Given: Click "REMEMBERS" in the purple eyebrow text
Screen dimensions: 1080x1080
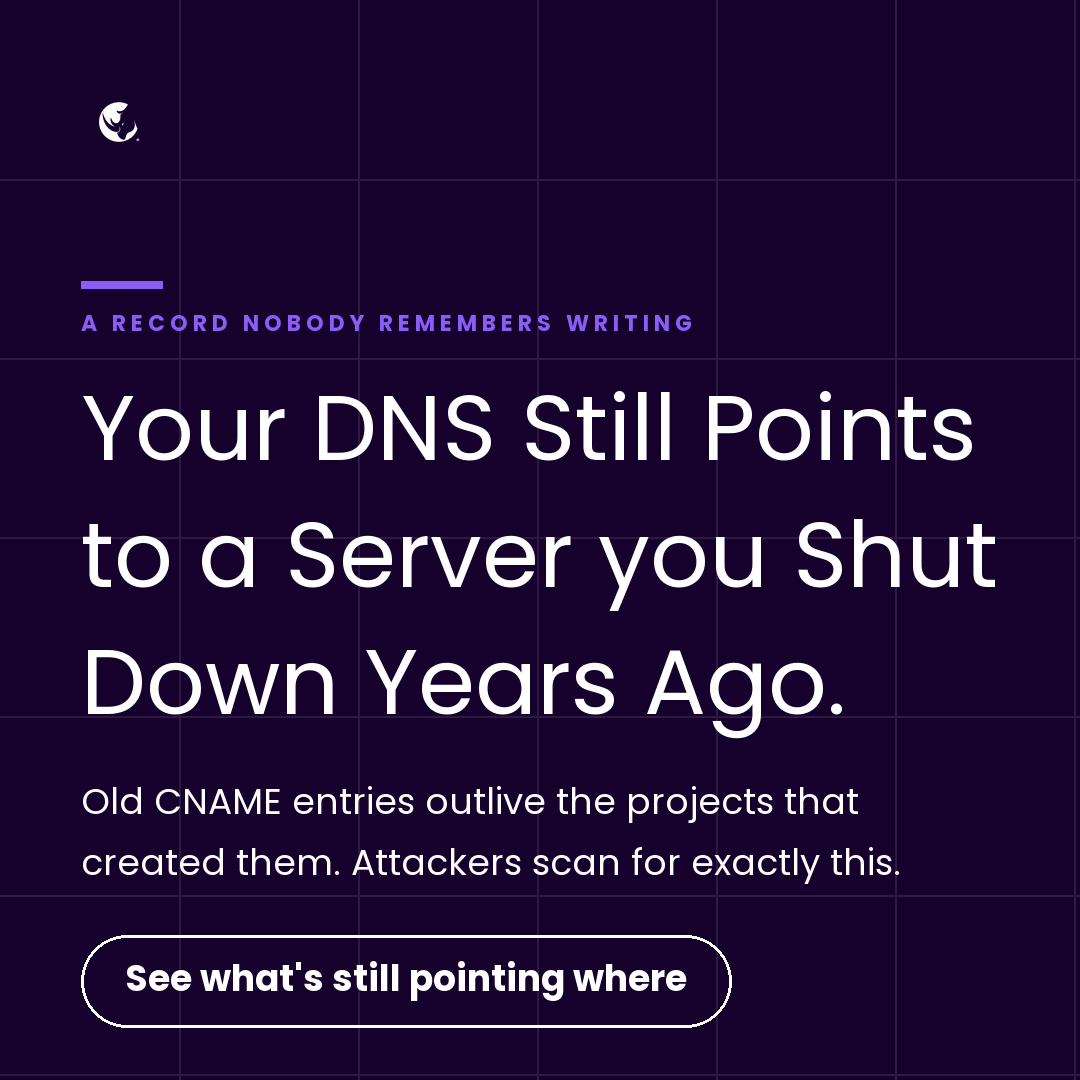Looking at the screenshot, I should click(x=466, y=323).
